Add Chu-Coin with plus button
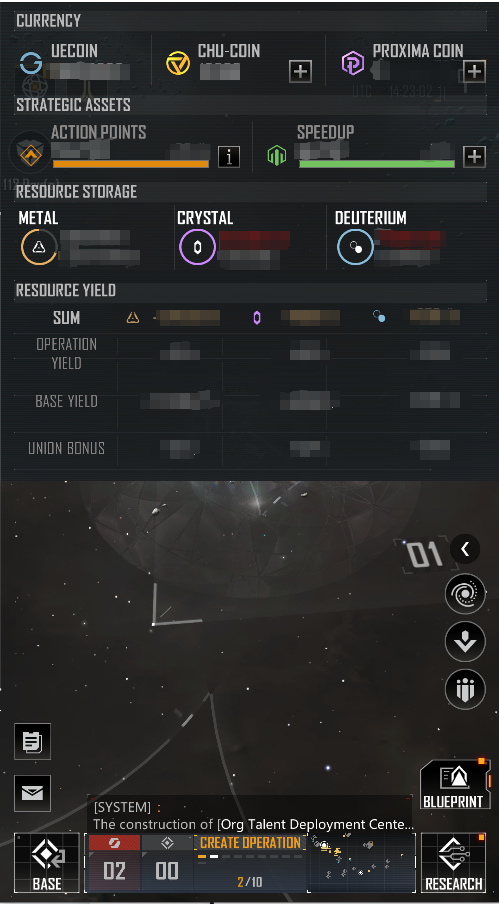 point(300,71)
